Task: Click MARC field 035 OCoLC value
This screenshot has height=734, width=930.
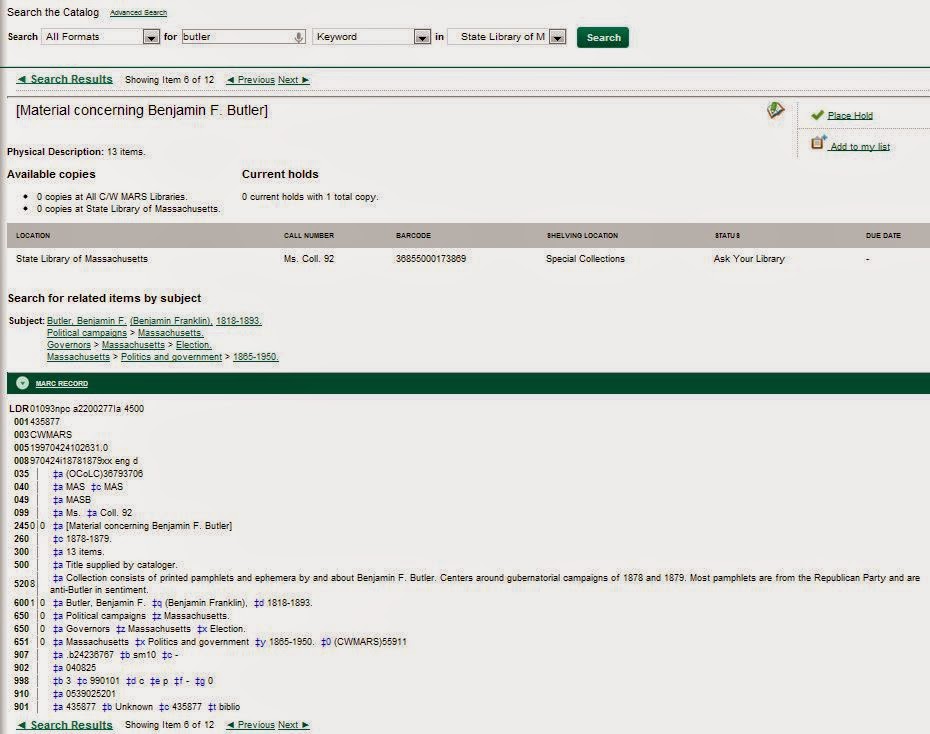Action: pos(104,474)
